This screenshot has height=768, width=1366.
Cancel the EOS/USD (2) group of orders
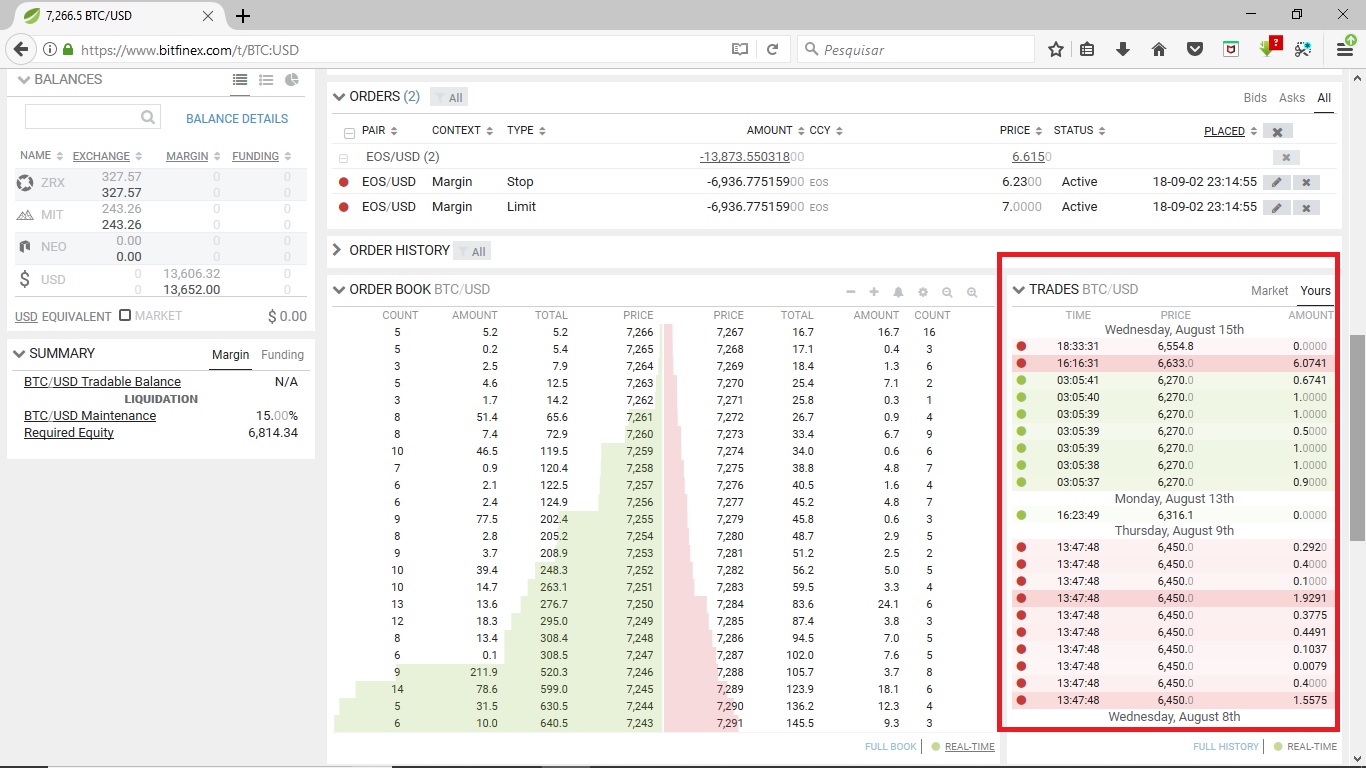[x=1286, y=157]
